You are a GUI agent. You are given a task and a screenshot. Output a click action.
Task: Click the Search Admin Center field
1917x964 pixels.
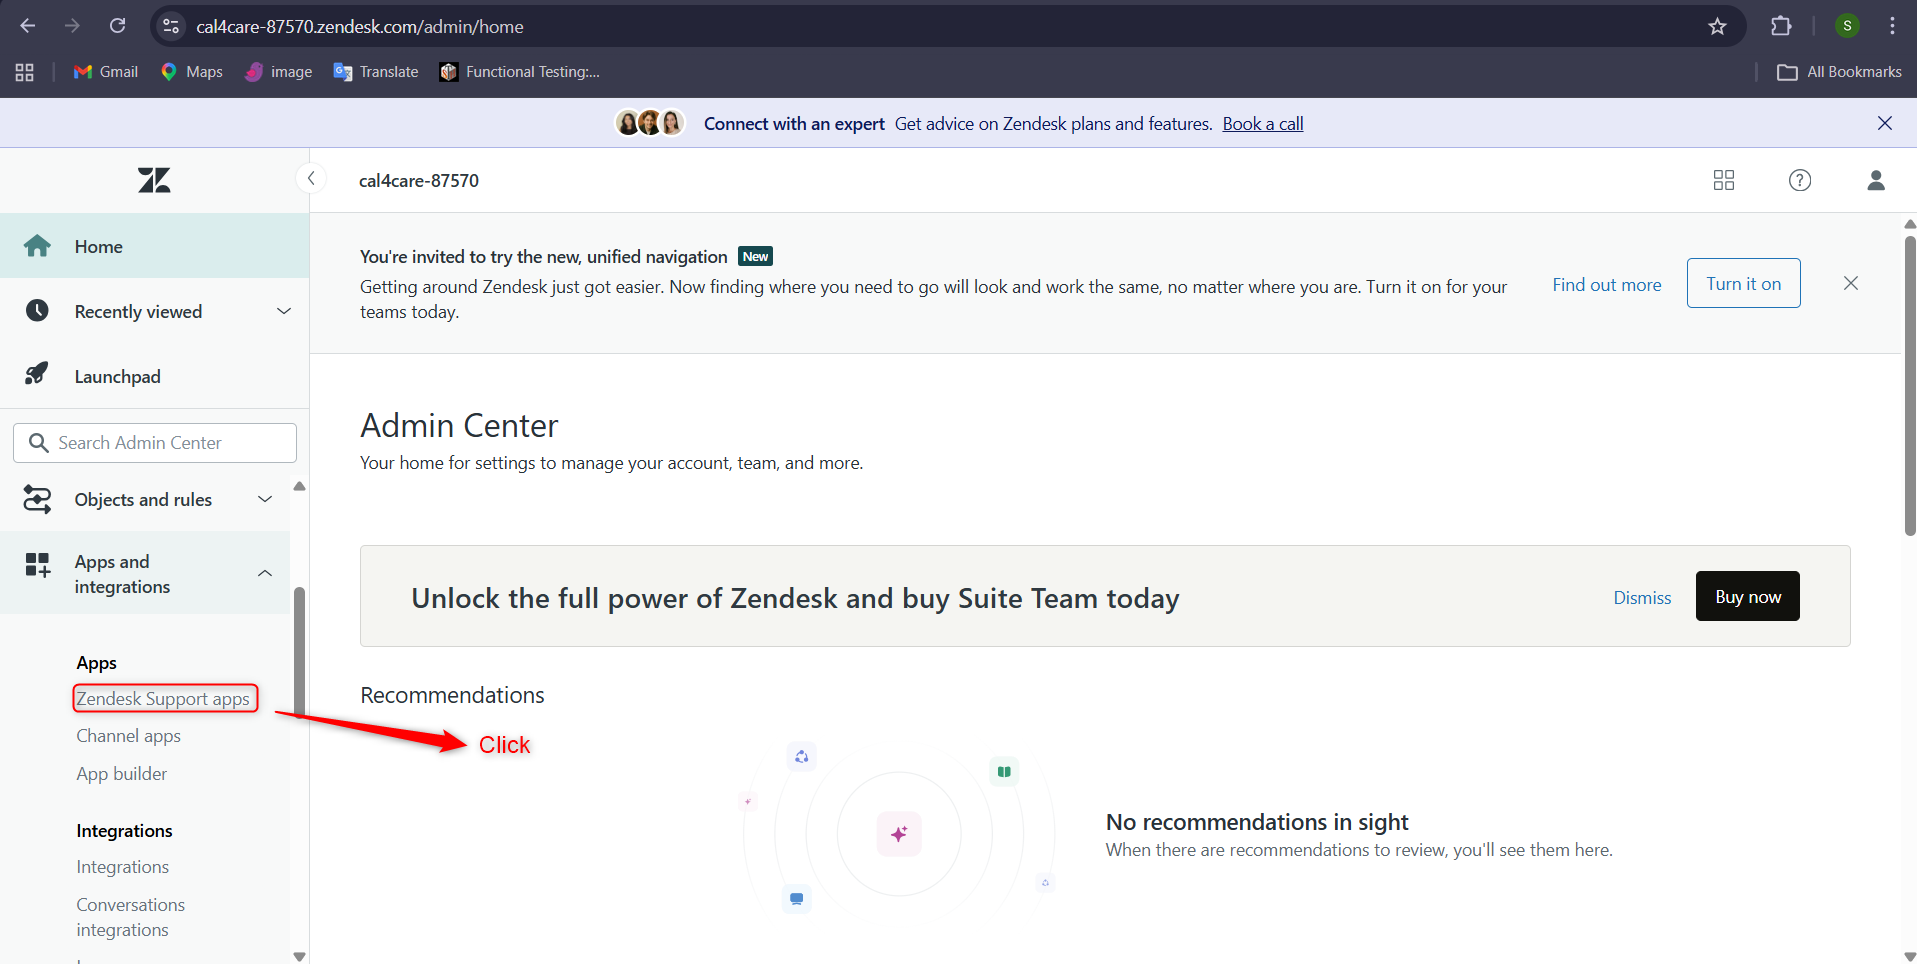point(155,443)
